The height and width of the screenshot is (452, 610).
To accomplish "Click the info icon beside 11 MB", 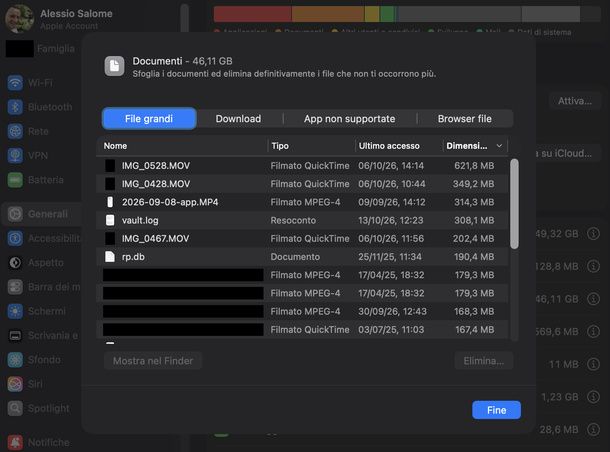I will (x=593, y=364).
